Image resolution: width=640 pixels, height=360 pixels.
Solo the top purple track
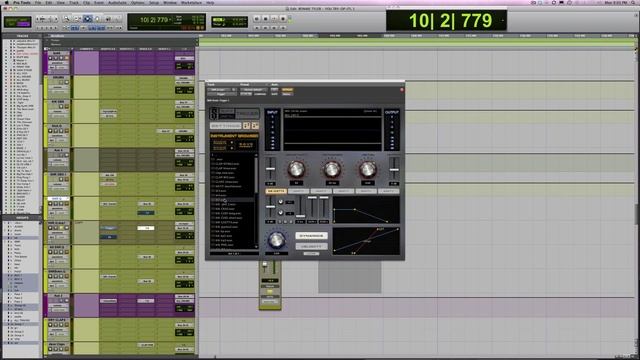(x=61, y=58)
